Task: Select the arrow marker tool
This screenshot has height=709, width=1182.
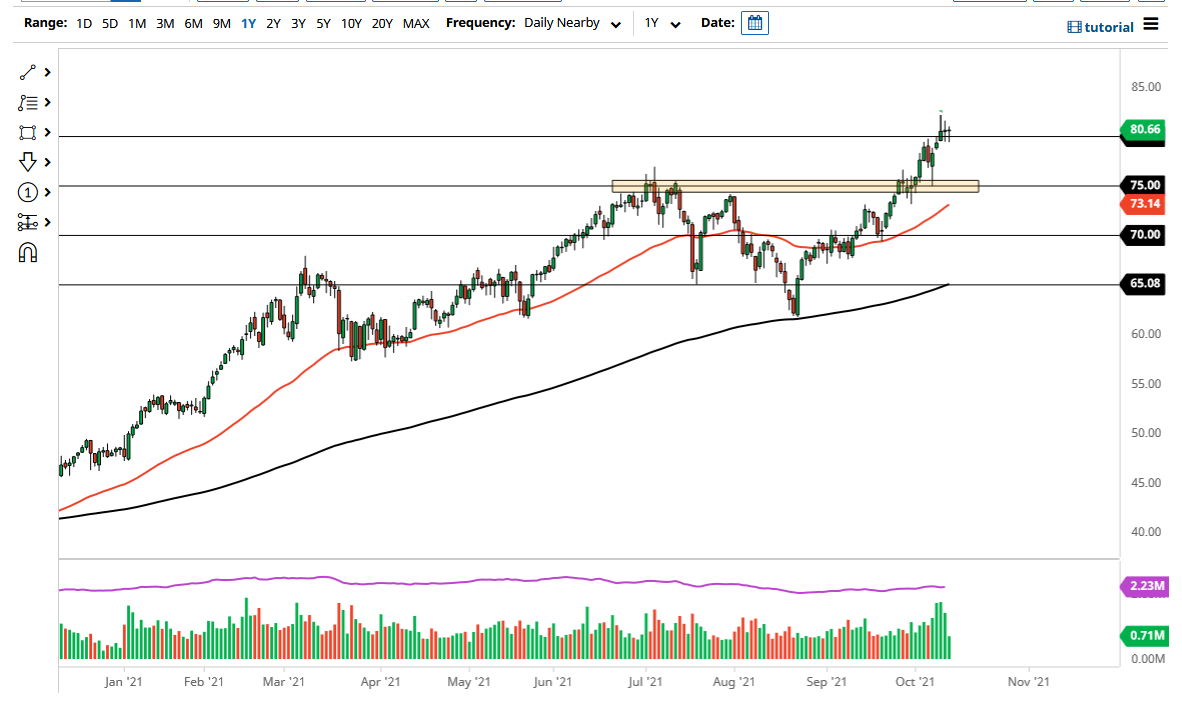Action: tap(27, 161)
